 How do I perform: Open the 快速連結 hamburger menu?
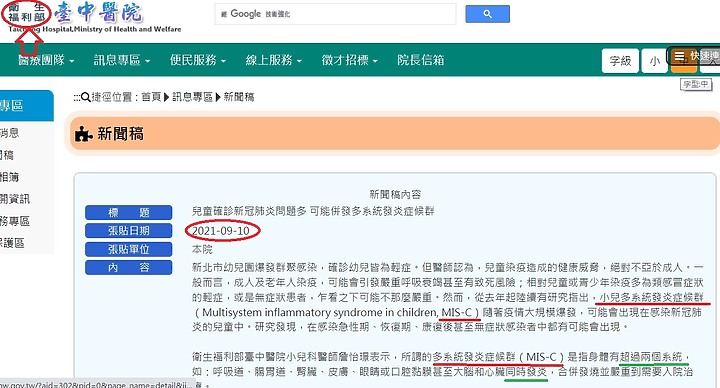coord(694,56)
